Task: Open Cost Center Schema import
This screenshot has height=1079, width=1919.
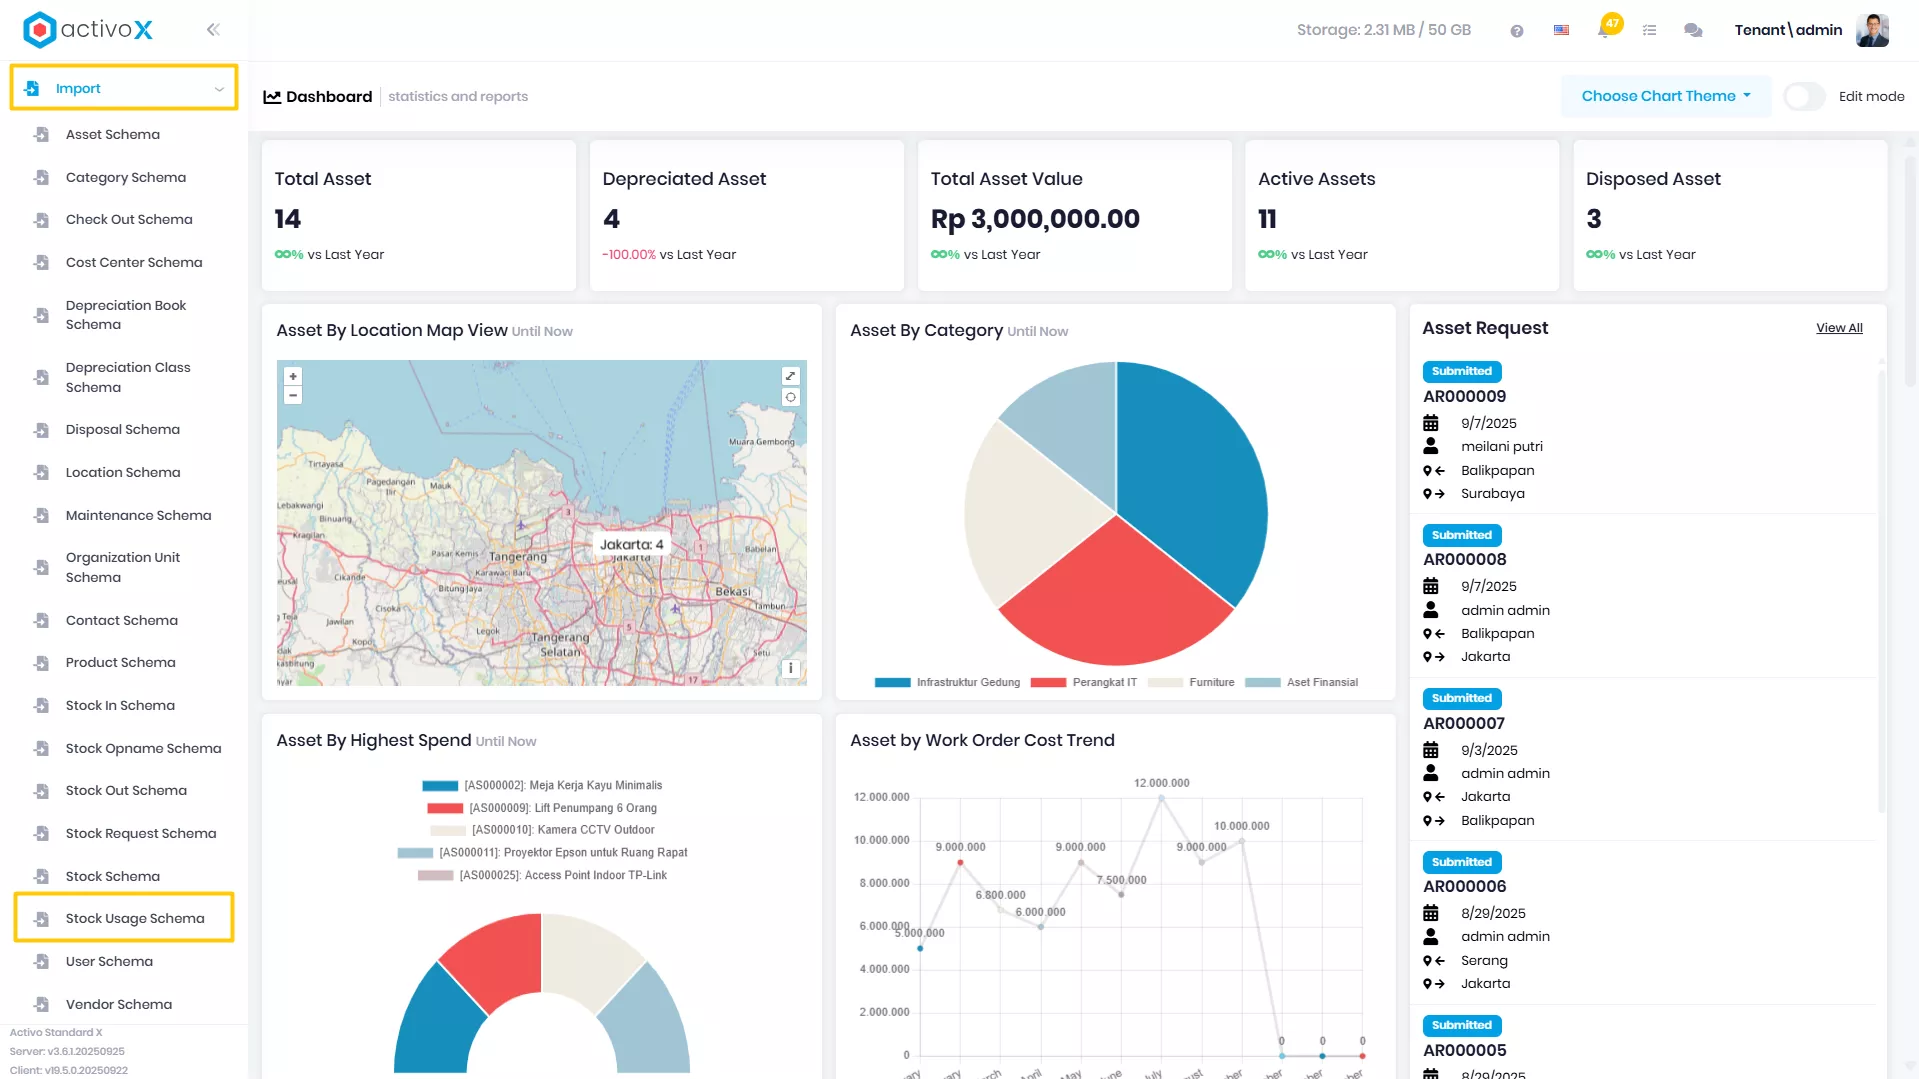Action: 134,263
